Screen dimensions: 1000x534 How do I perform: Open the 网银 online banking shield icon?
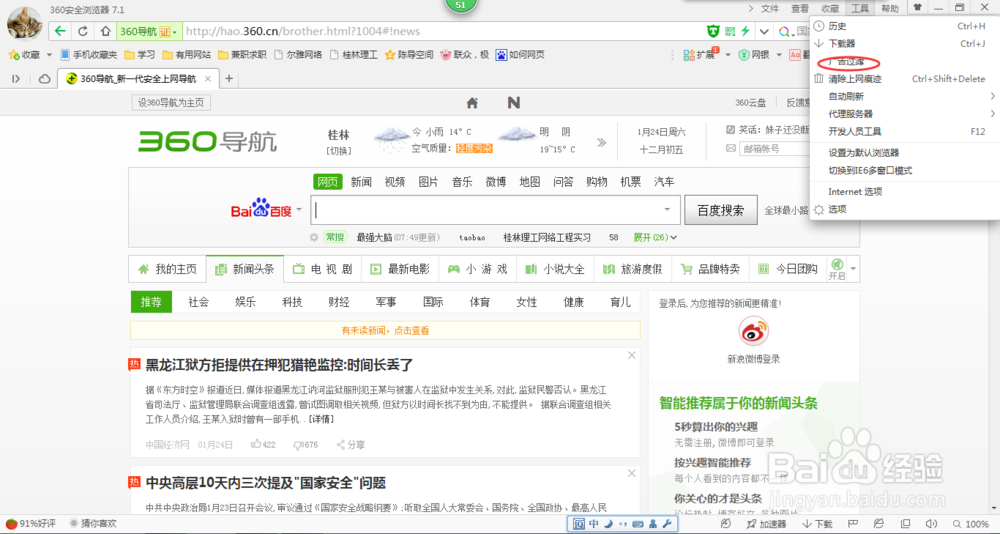click(x=744, y=55)
